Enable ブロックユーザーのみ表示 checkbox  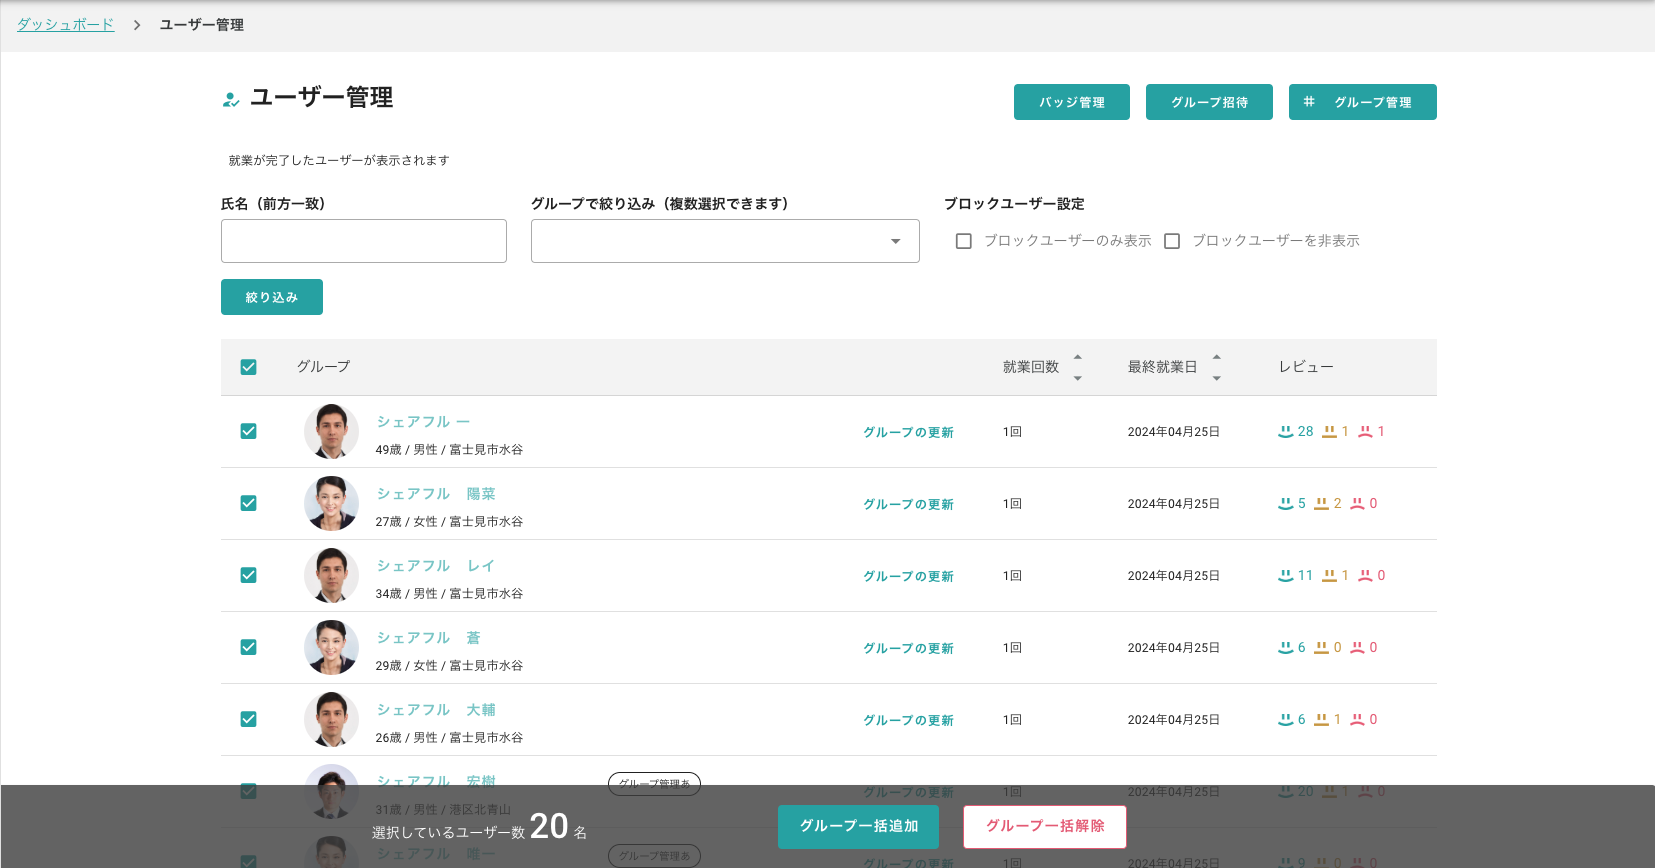964,241
